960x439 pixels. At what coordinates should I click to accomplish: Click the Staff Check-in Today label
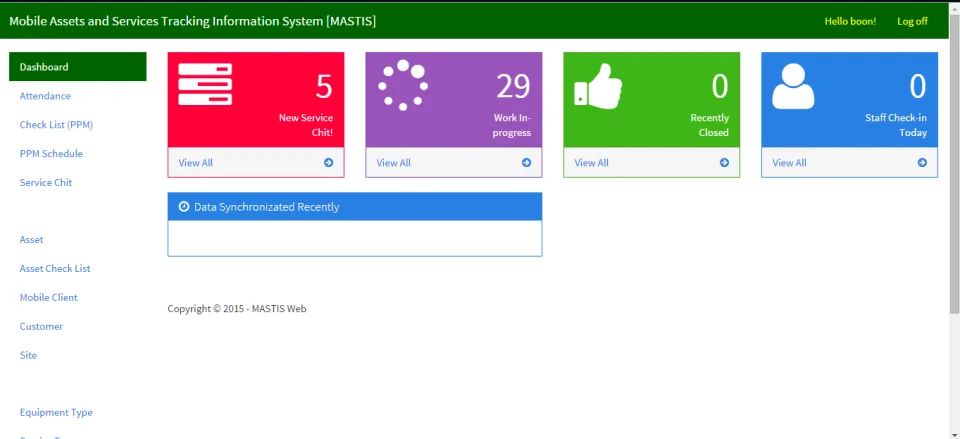pyautogui.click(x=896, y=125)
